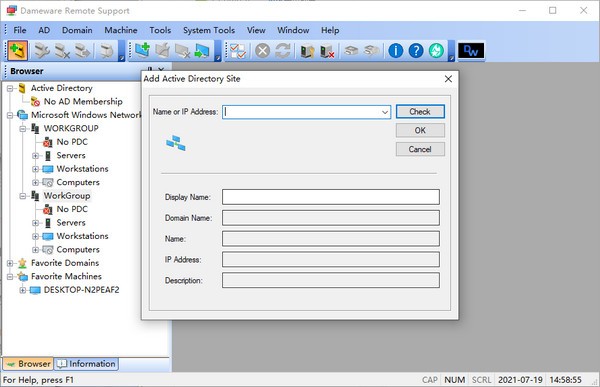Image resolution: width=600 pixels, height=387 pixels.
Task: Click the green update globe icon
Action: coord(436,51)
